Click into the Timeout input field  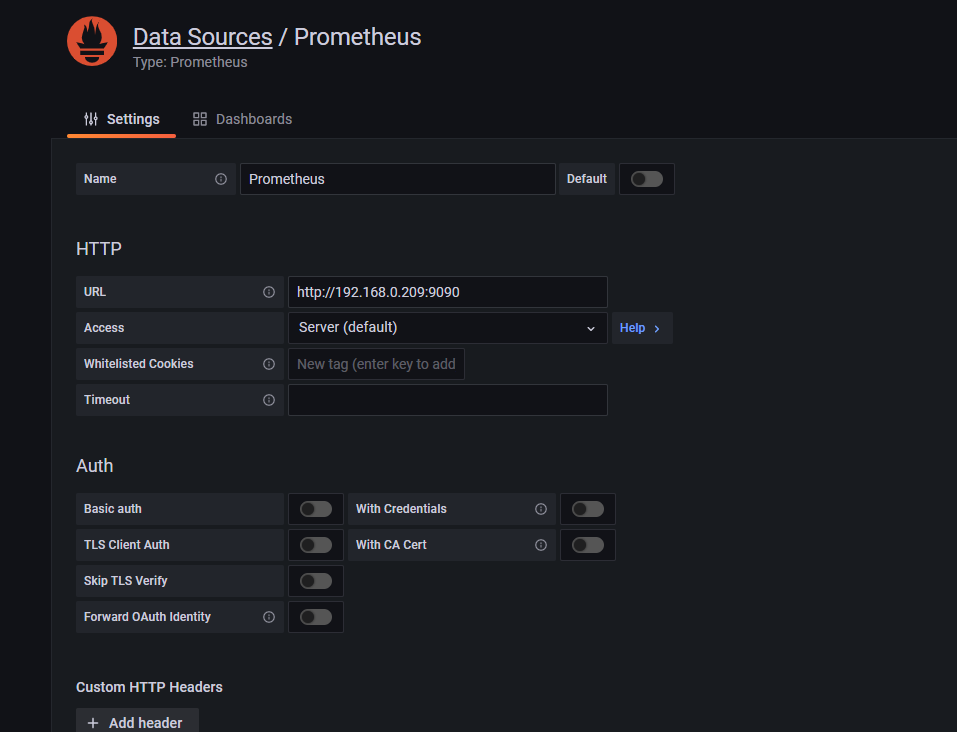click(x=447, y=400)
